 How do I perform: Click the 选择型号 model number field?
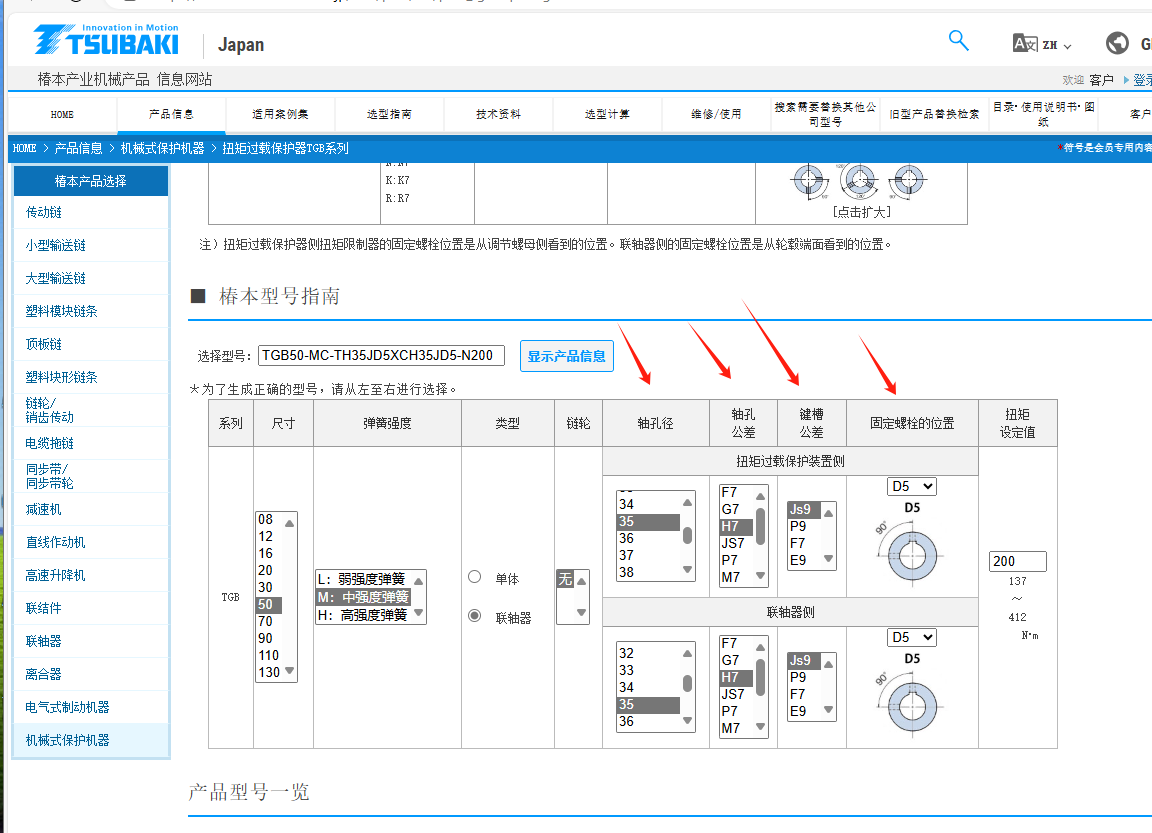tap(381, 356)
